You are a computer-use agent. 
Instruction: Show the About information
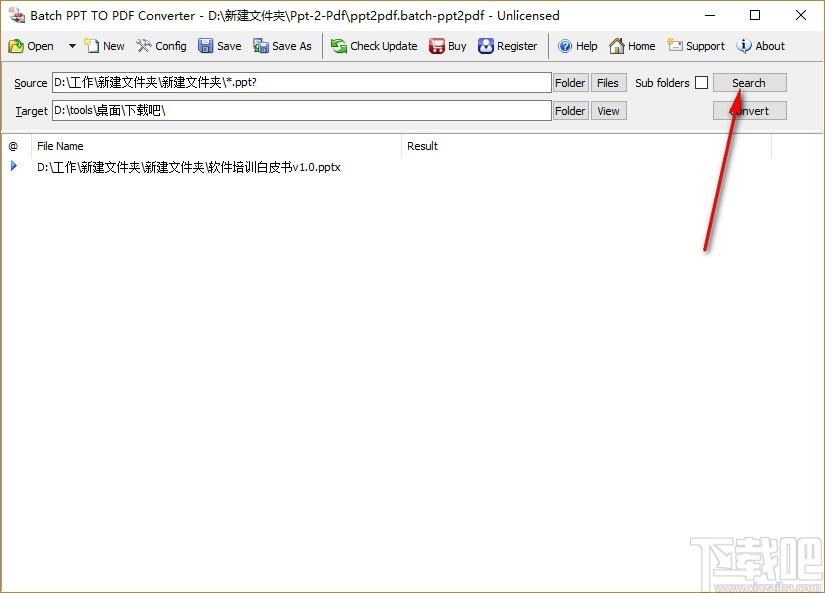760,46
